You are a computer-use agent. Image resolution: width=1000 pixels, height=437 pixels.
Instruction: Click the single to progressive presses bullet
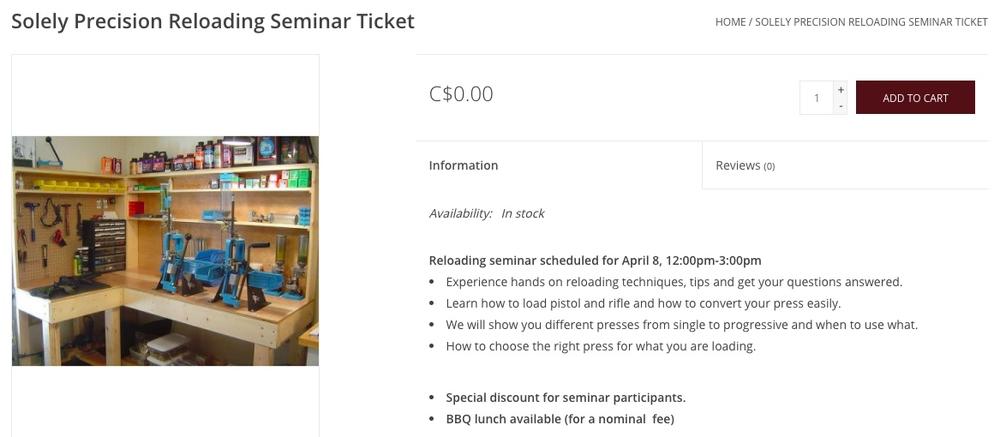tap(681, 324)
